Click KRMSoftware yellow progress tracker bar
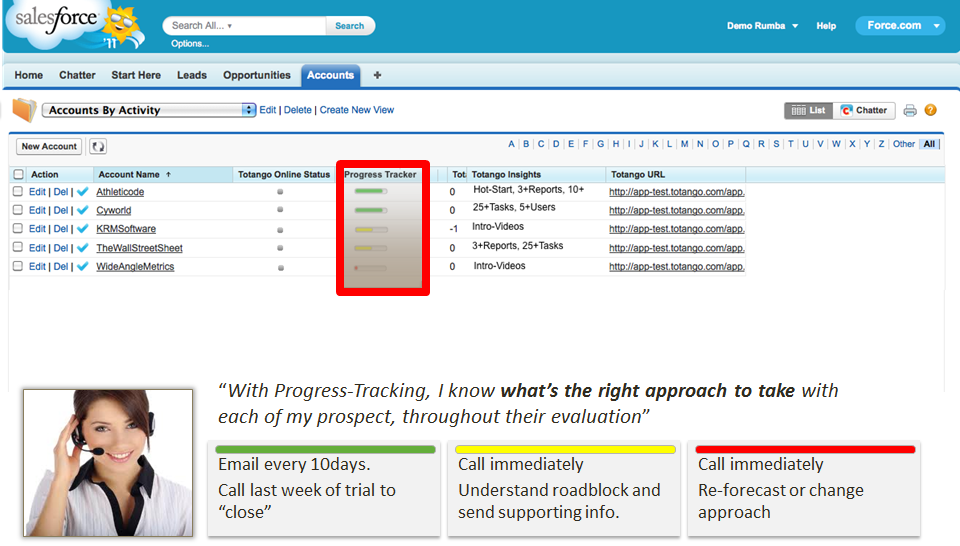The height and width of the screenshot is (546, 960). click(371, 230)
